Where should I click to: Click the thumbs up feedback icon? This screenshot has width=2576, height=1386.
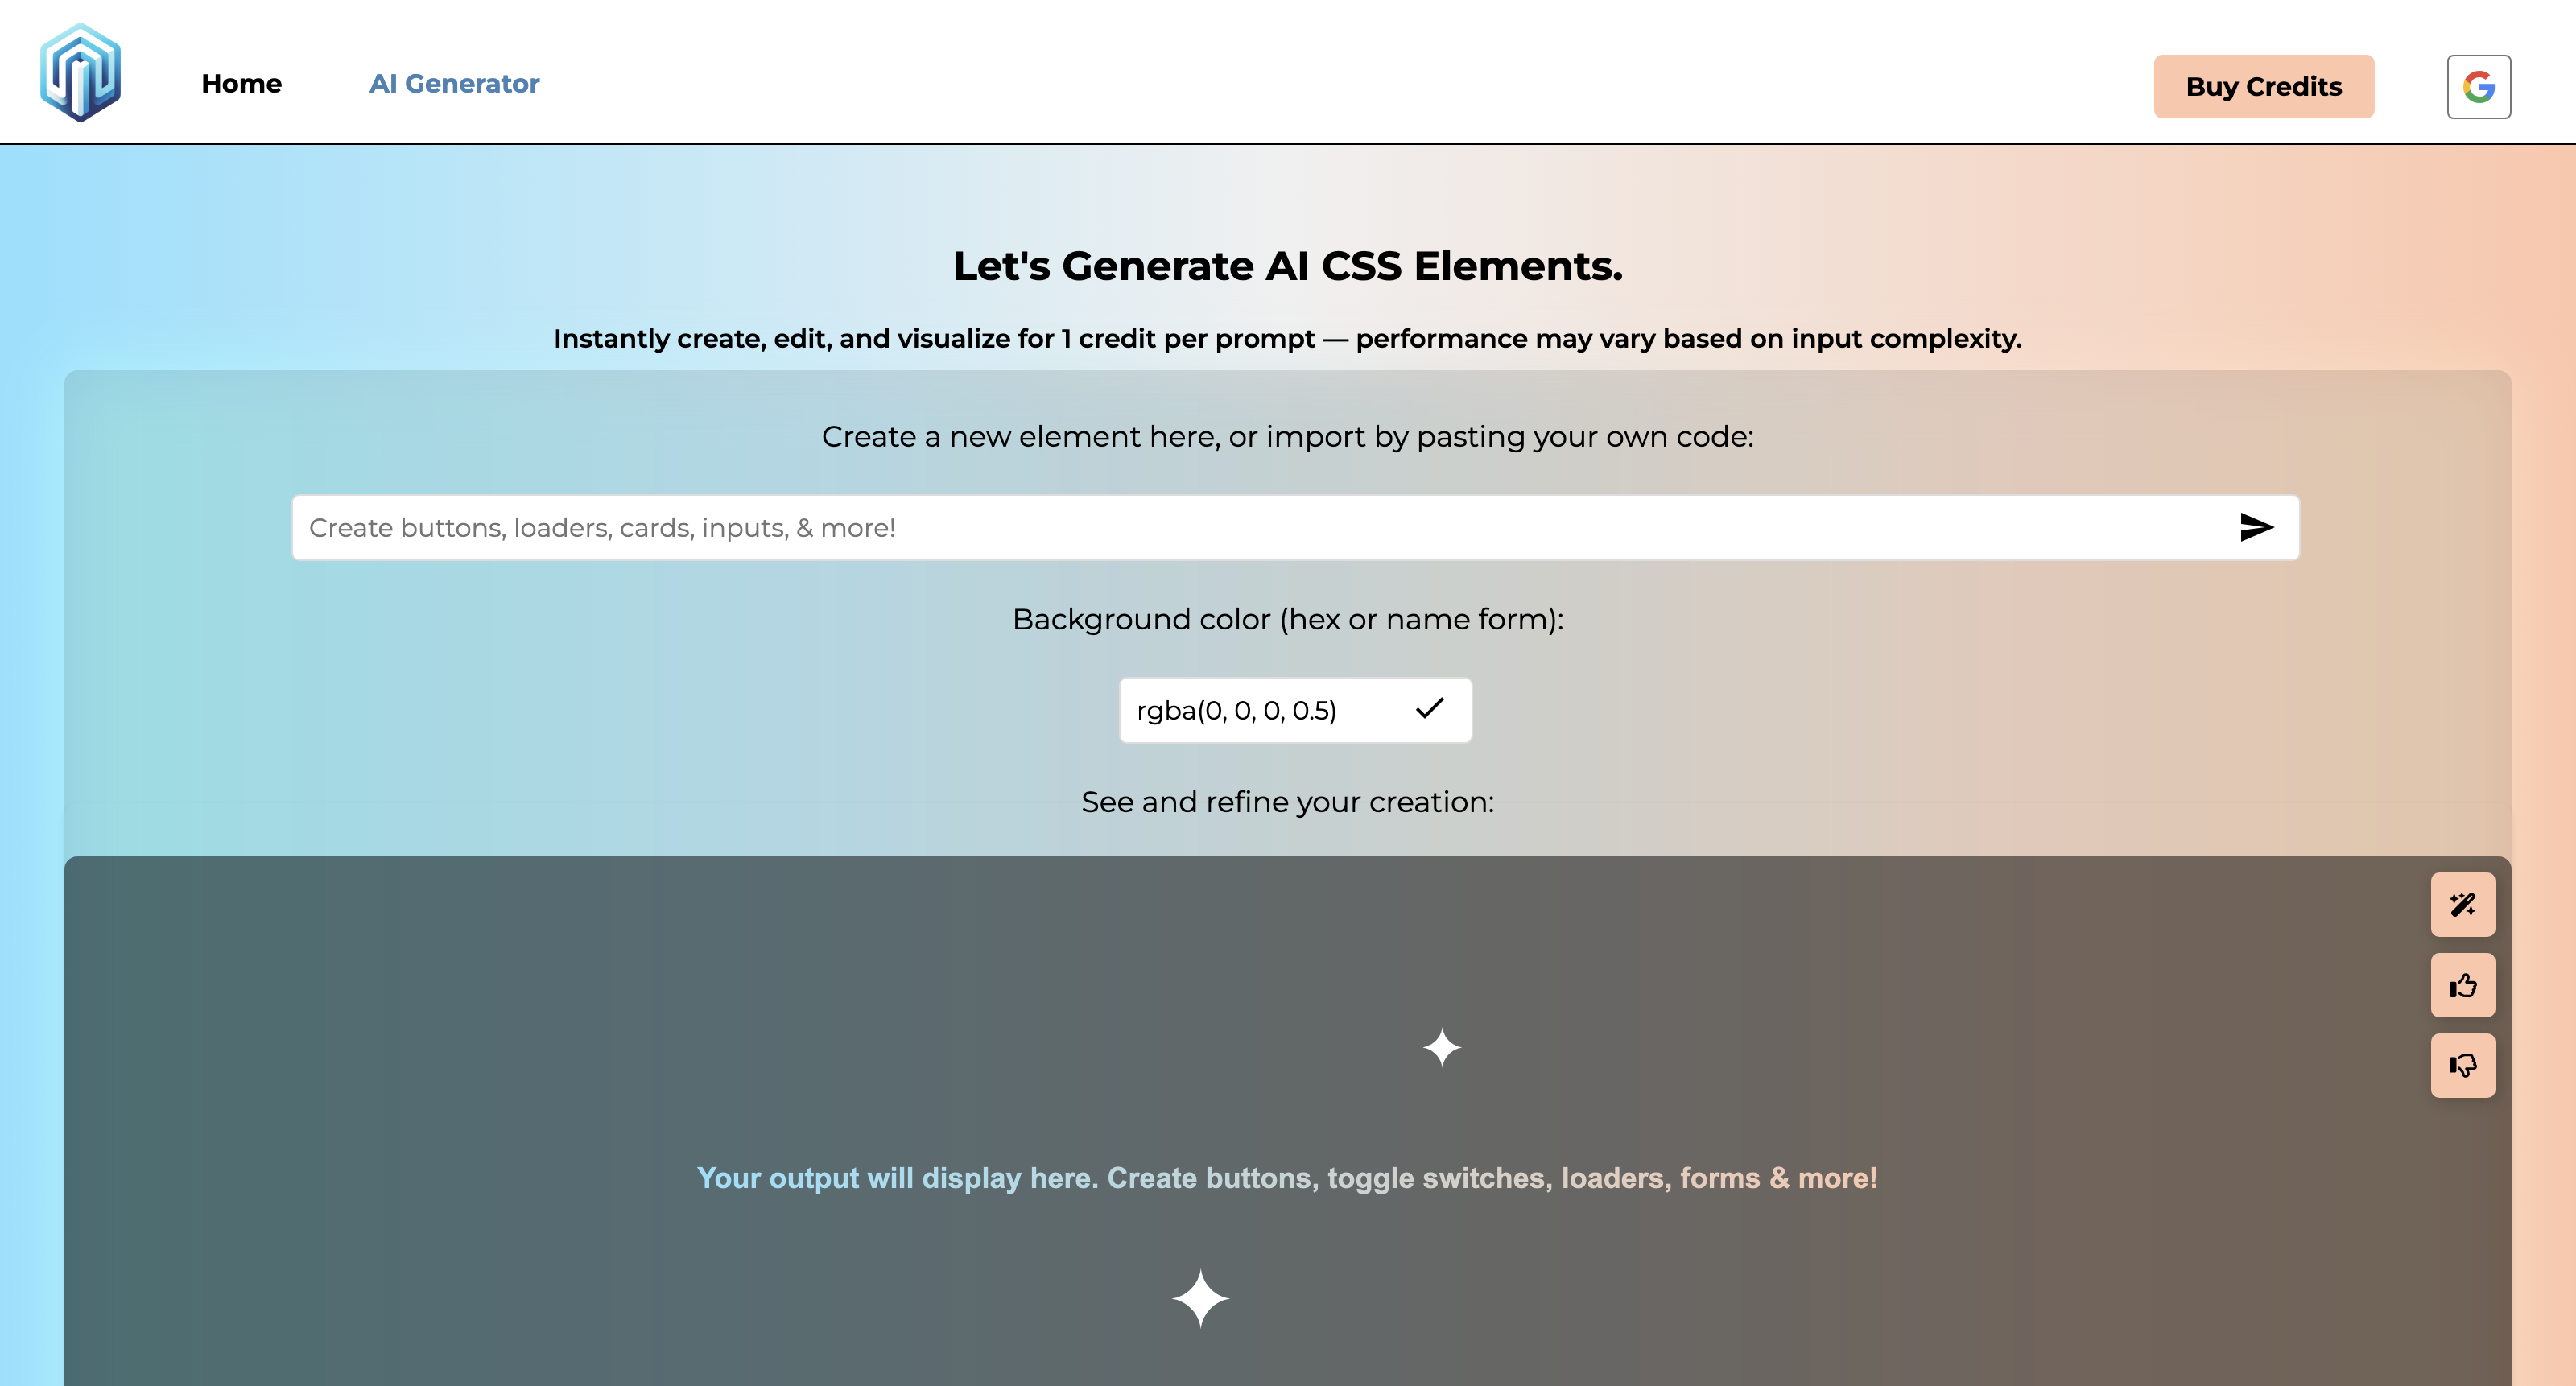[x=2462, y=986]
